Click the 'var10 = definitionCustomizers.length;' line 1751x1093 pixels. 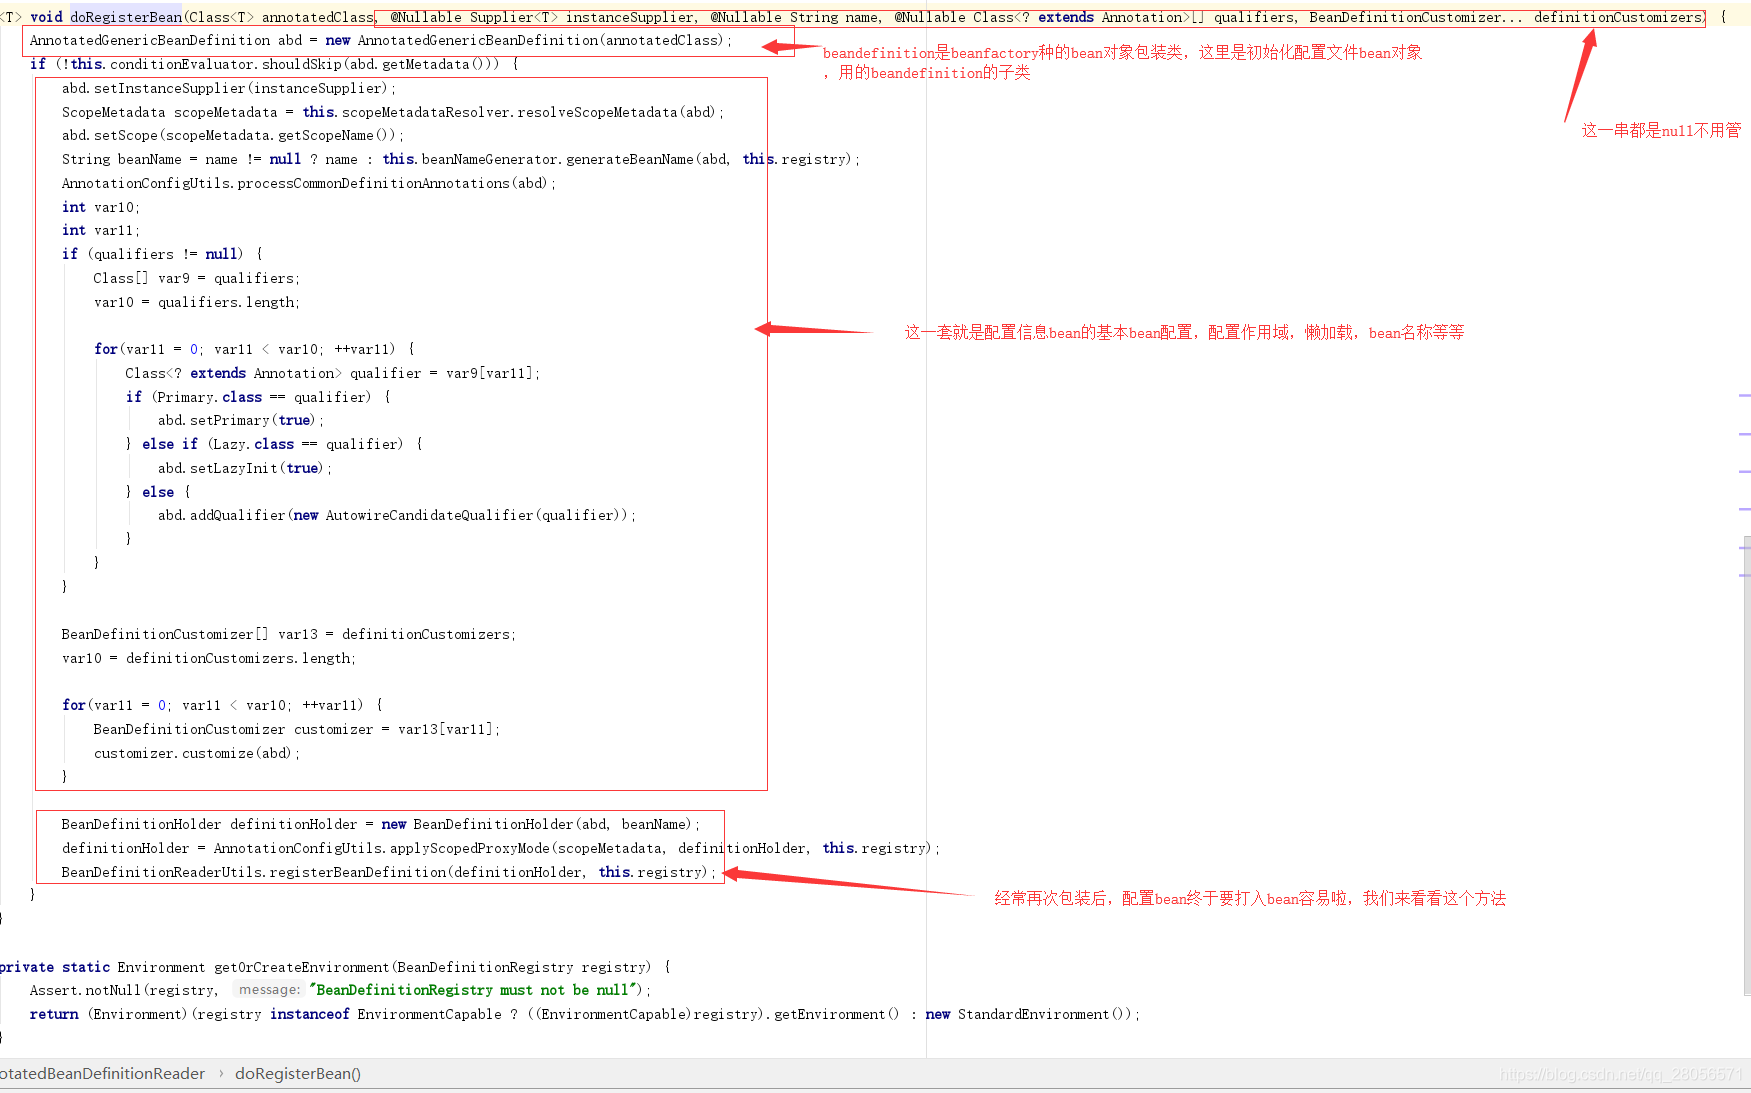(209, 658)
